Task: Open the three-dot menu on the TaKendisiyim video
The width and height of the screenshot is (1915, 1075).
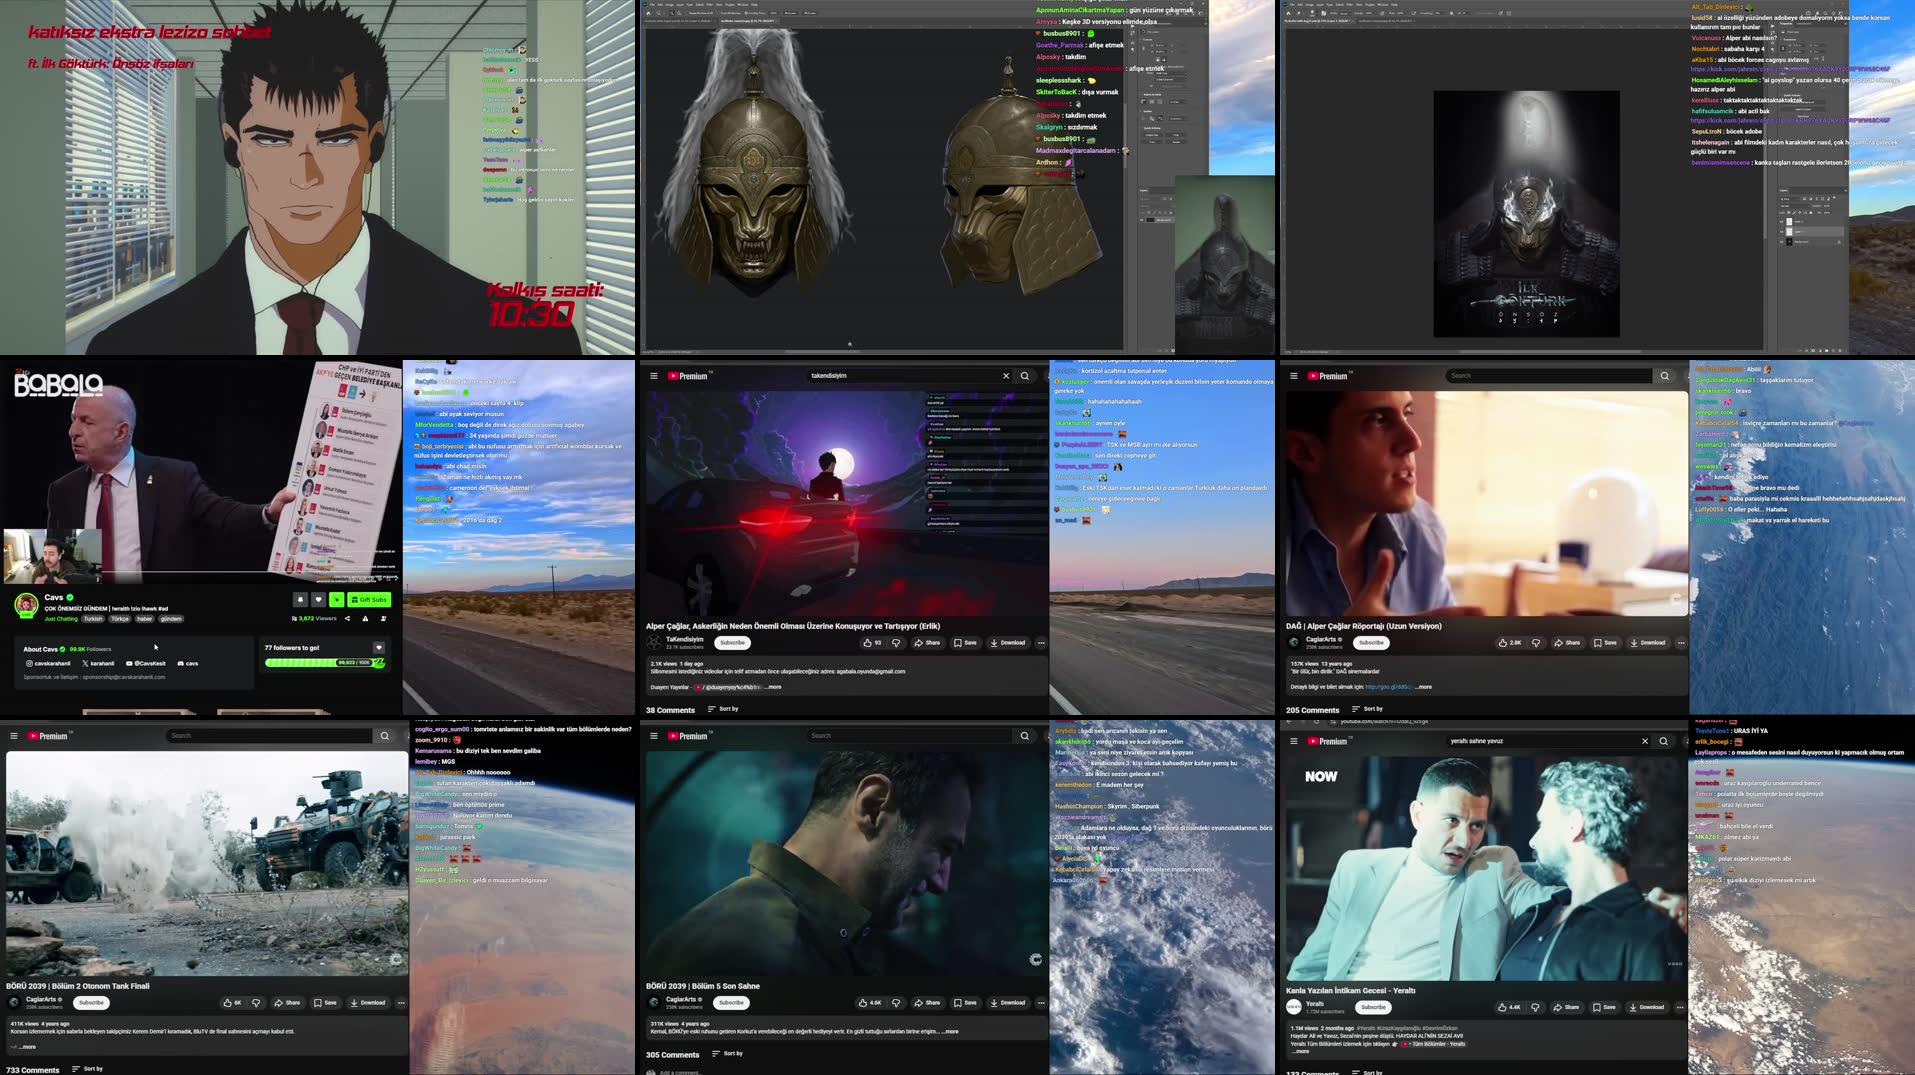Action: [1041, 643]
